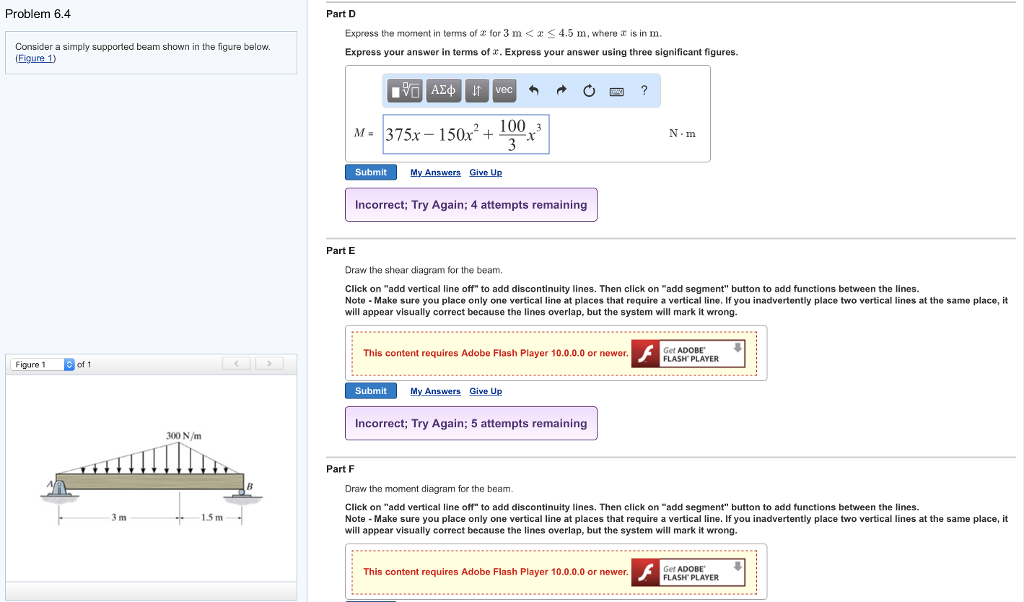Submit the Part D answer
The image size is (1024, 602).
(x=370, y=172)
